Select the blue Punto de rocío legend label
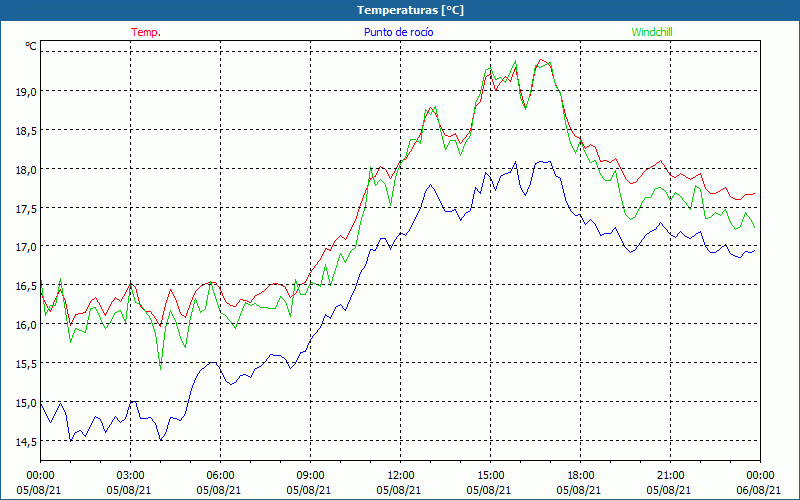 click(398, 32)
